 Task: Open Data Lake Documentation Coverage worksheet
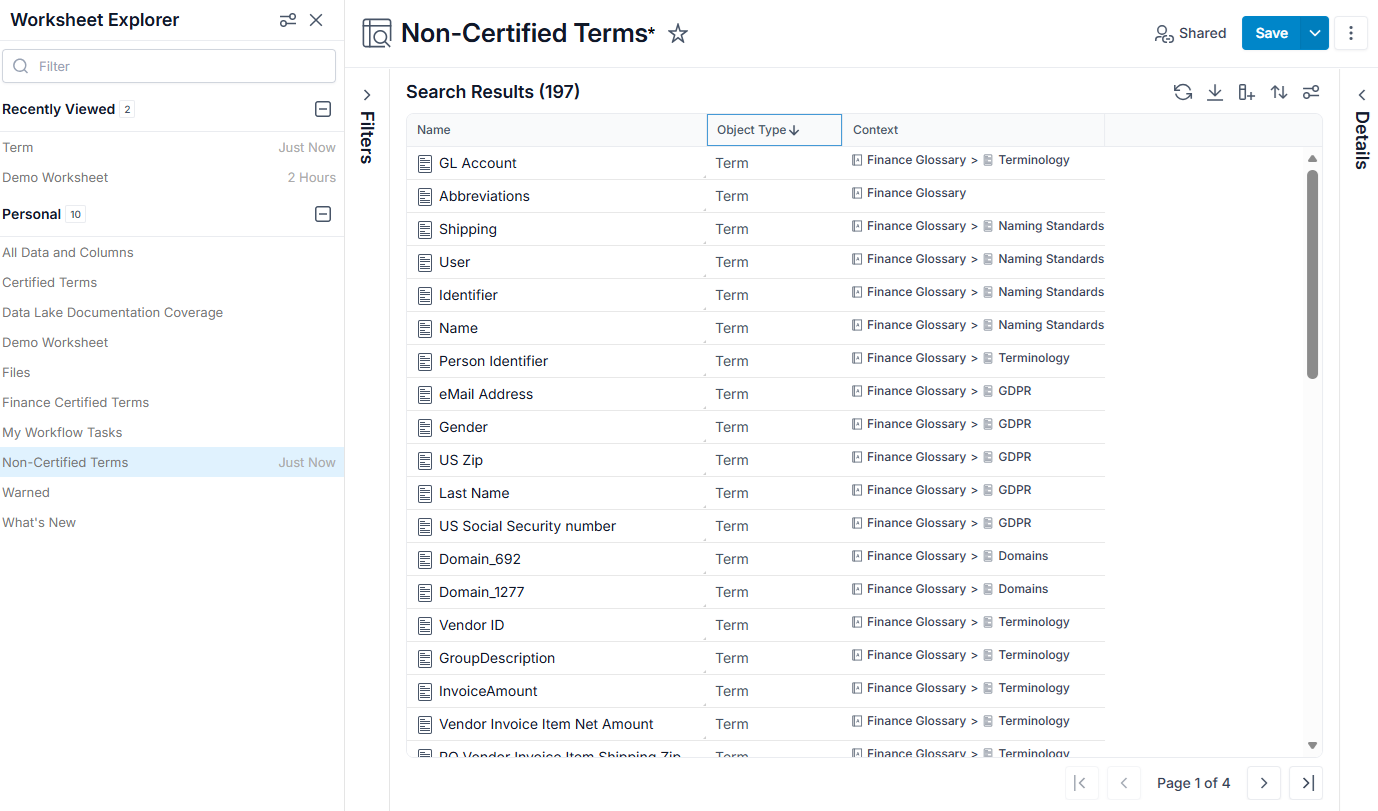(112, 312)
